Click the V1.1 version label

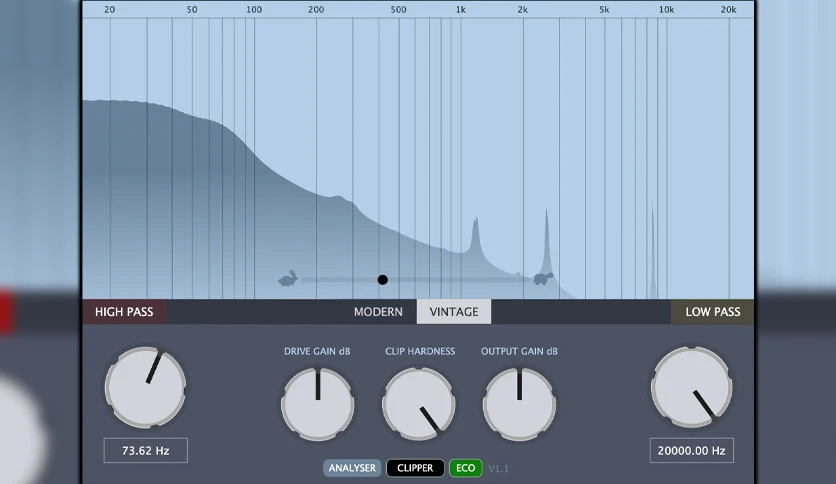[499, 469]
